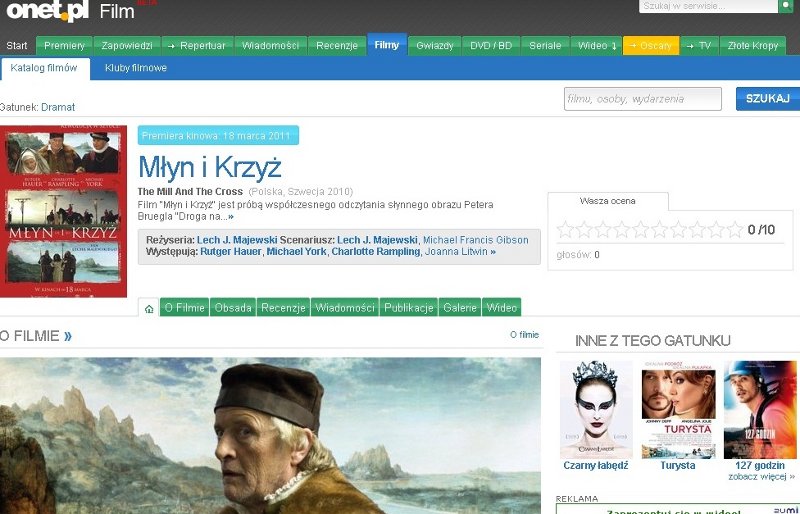Screen dimensions: 800x514
Task: Open the Czarny łabędź poster
Action: pos(596,410)
